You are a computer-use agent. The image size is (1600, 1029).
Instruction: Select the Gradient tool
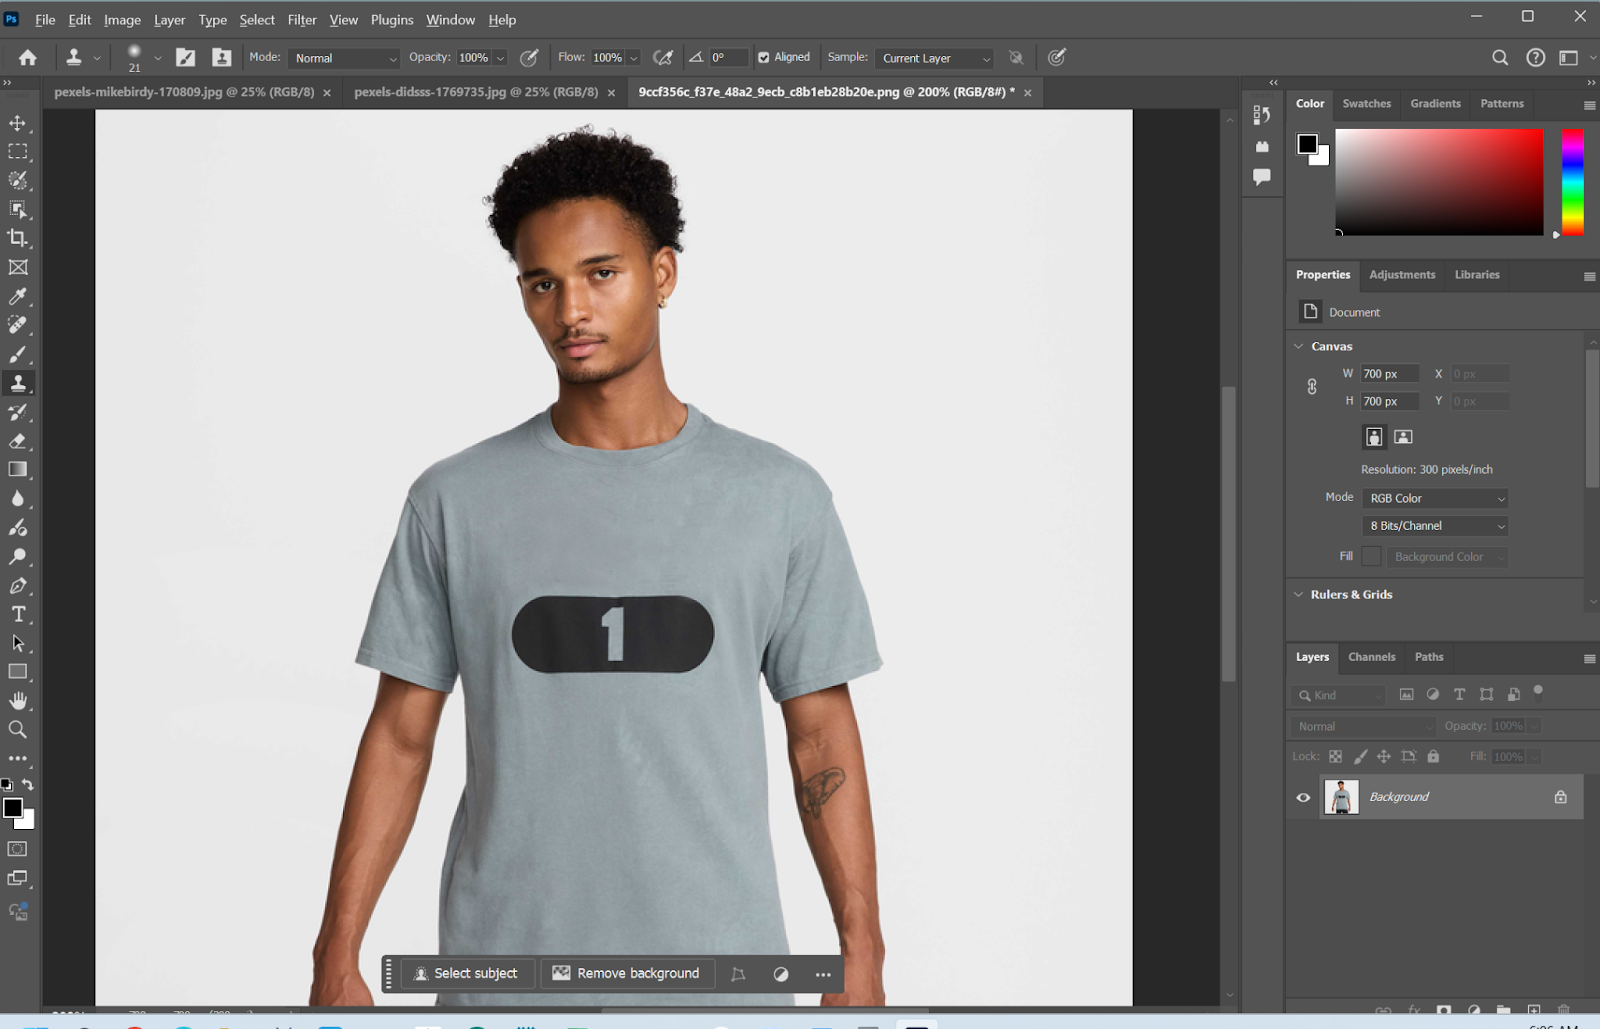pos(18,470)
